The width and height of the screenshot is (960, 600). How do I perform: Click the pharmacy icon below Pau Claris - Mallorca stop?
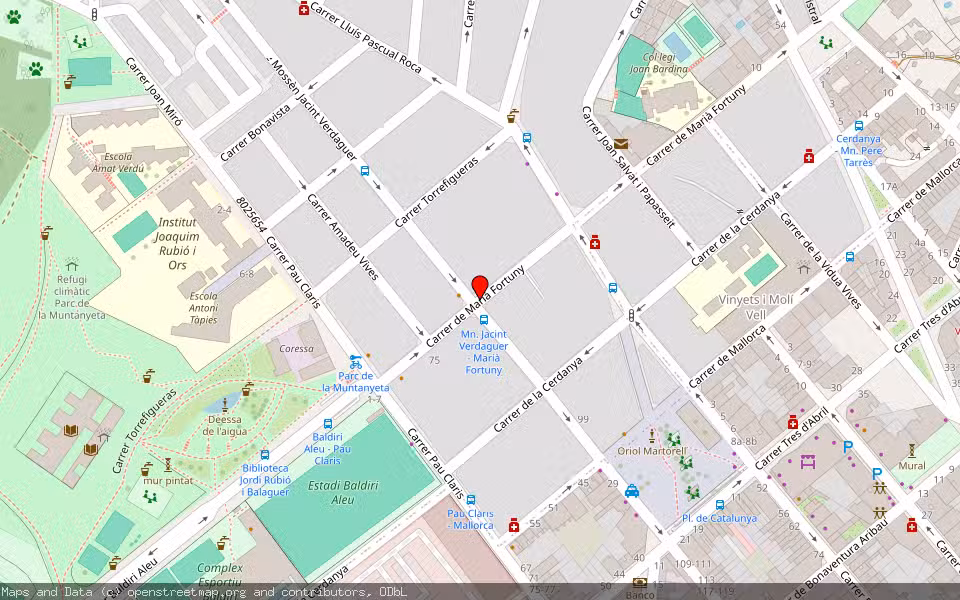(514, 525)
